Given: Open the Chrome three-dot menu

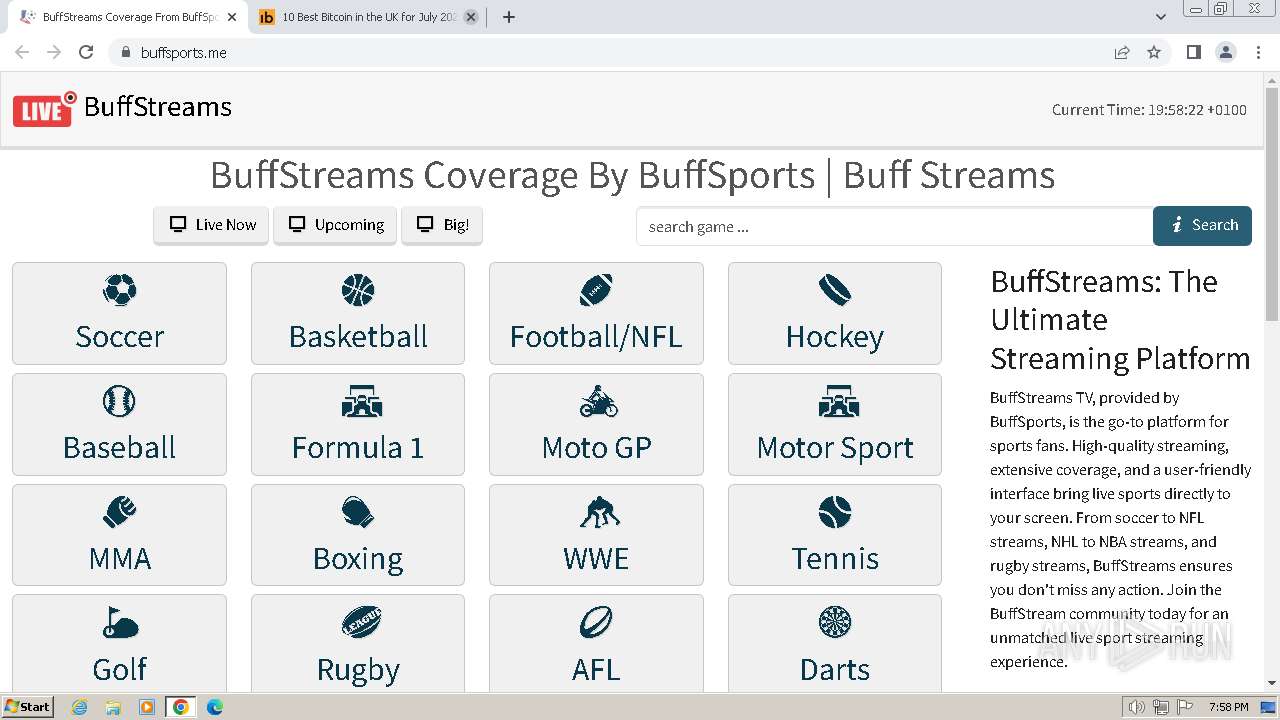Looking at the screenshot, I should (x=1259, y=52).
